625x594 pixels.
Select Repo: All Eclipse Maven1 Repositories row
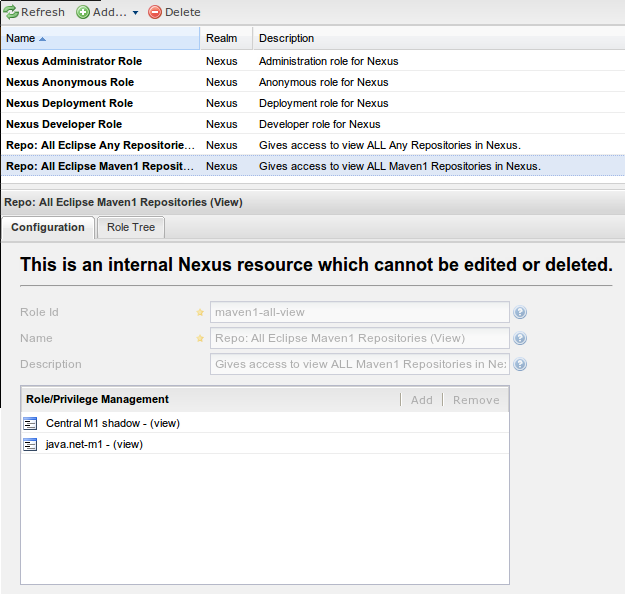pyautogui.click(x=313, y=166)
